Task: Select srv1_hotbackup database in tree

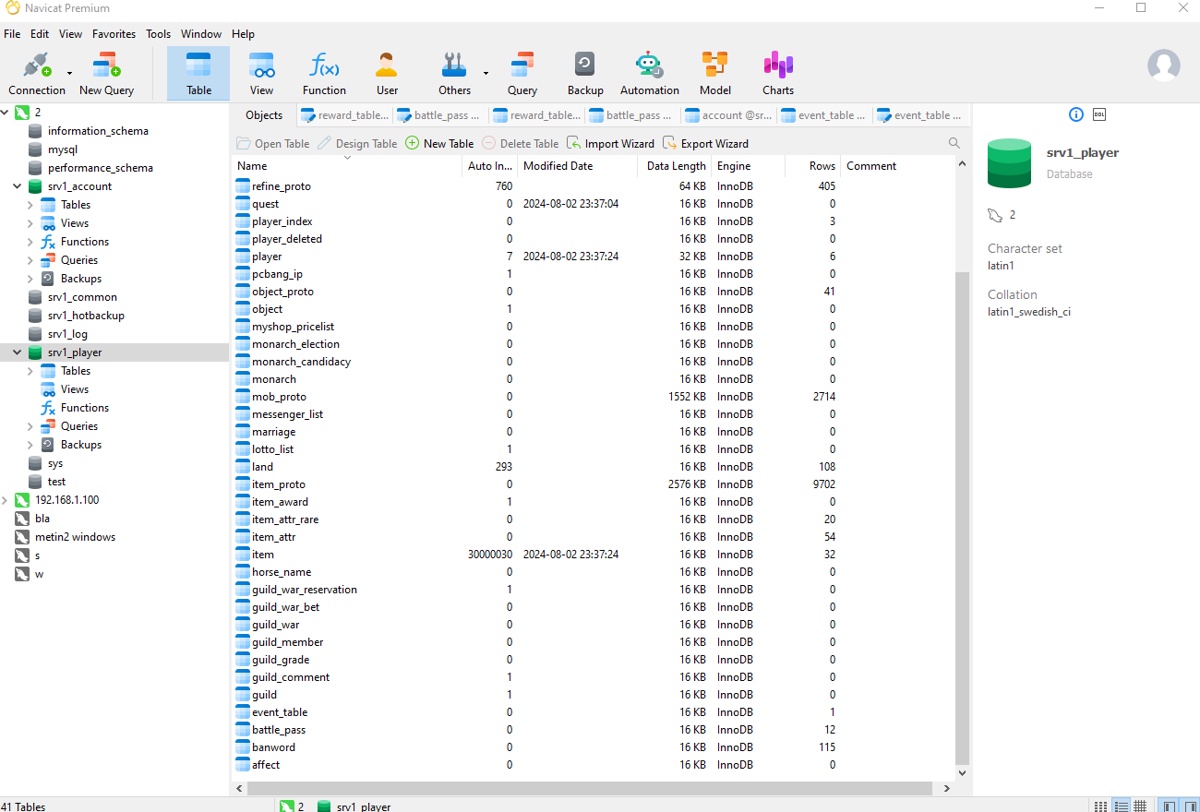Action: pyautogui.click(x=86, y=315)
